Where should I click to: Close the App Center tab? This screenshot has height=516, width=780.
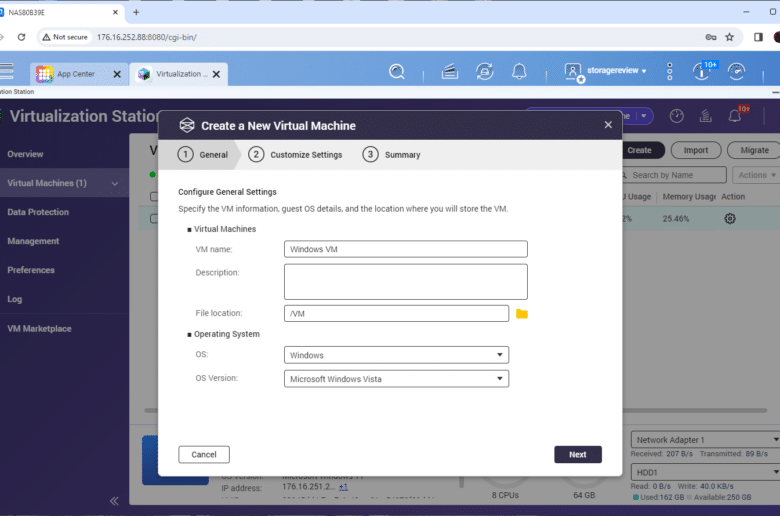coord(117,74)
